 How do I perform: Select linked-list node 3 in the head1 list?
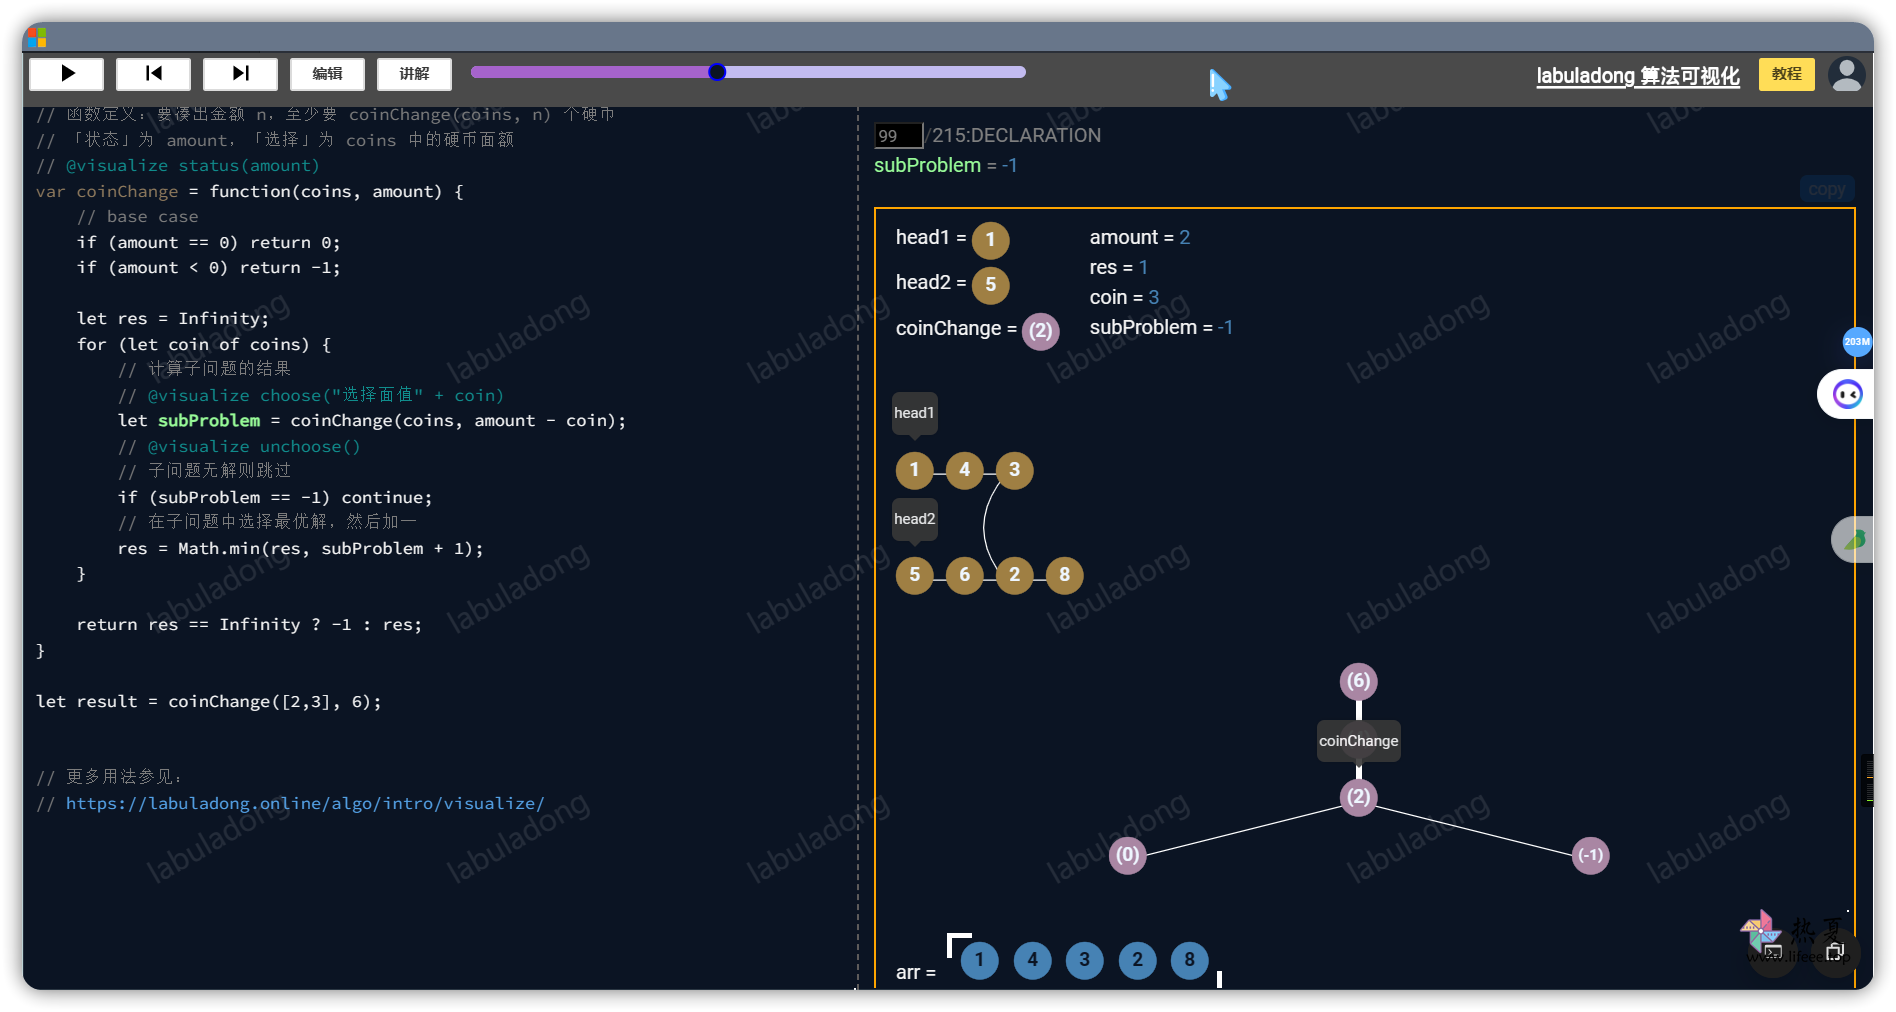click(x=1014, y=470)
